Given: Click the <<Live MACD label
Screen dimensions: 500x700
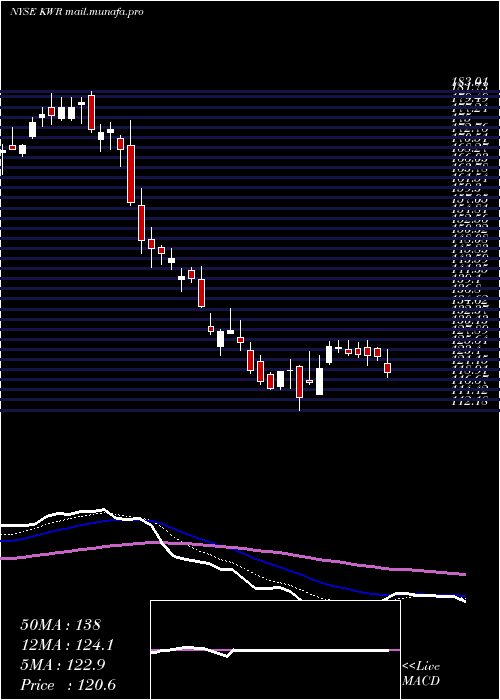Looking at the screenshot, I should 421,674.
